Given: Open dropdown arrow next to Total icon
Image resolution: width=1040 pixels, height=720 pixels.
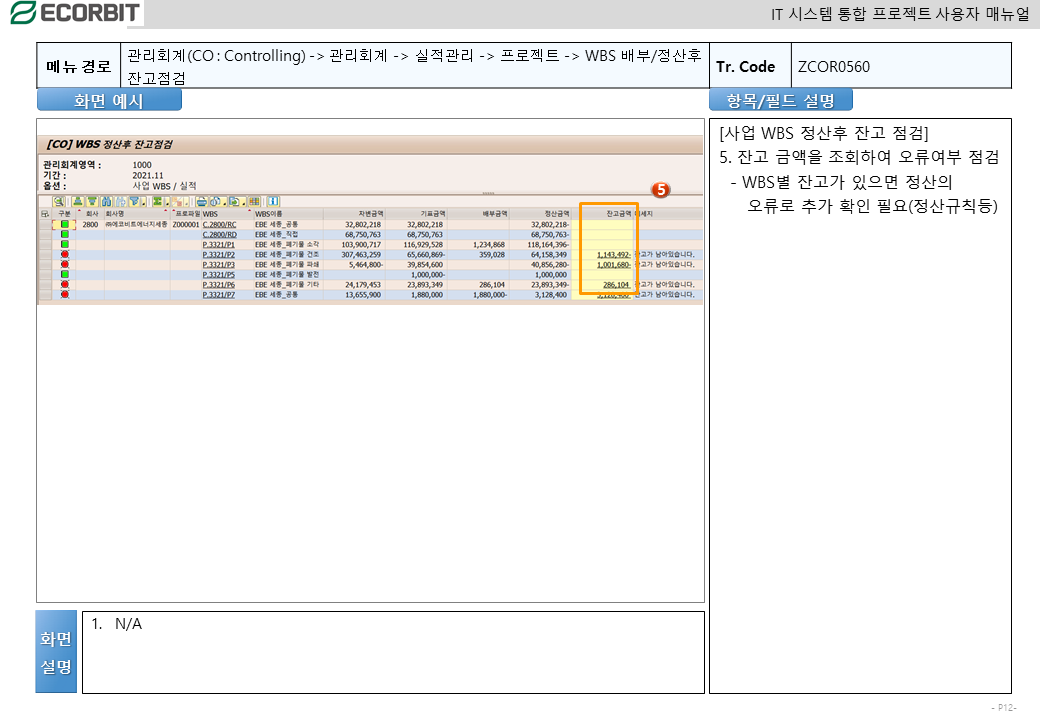Looking at the screenshot, I should 168,202.
